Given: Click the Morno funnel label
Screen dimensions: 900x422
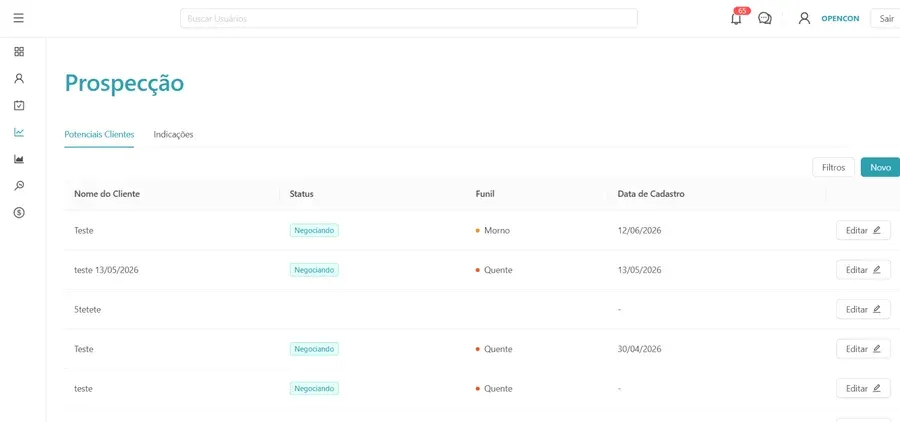Looking at the screenshot, I should point(497,230).
